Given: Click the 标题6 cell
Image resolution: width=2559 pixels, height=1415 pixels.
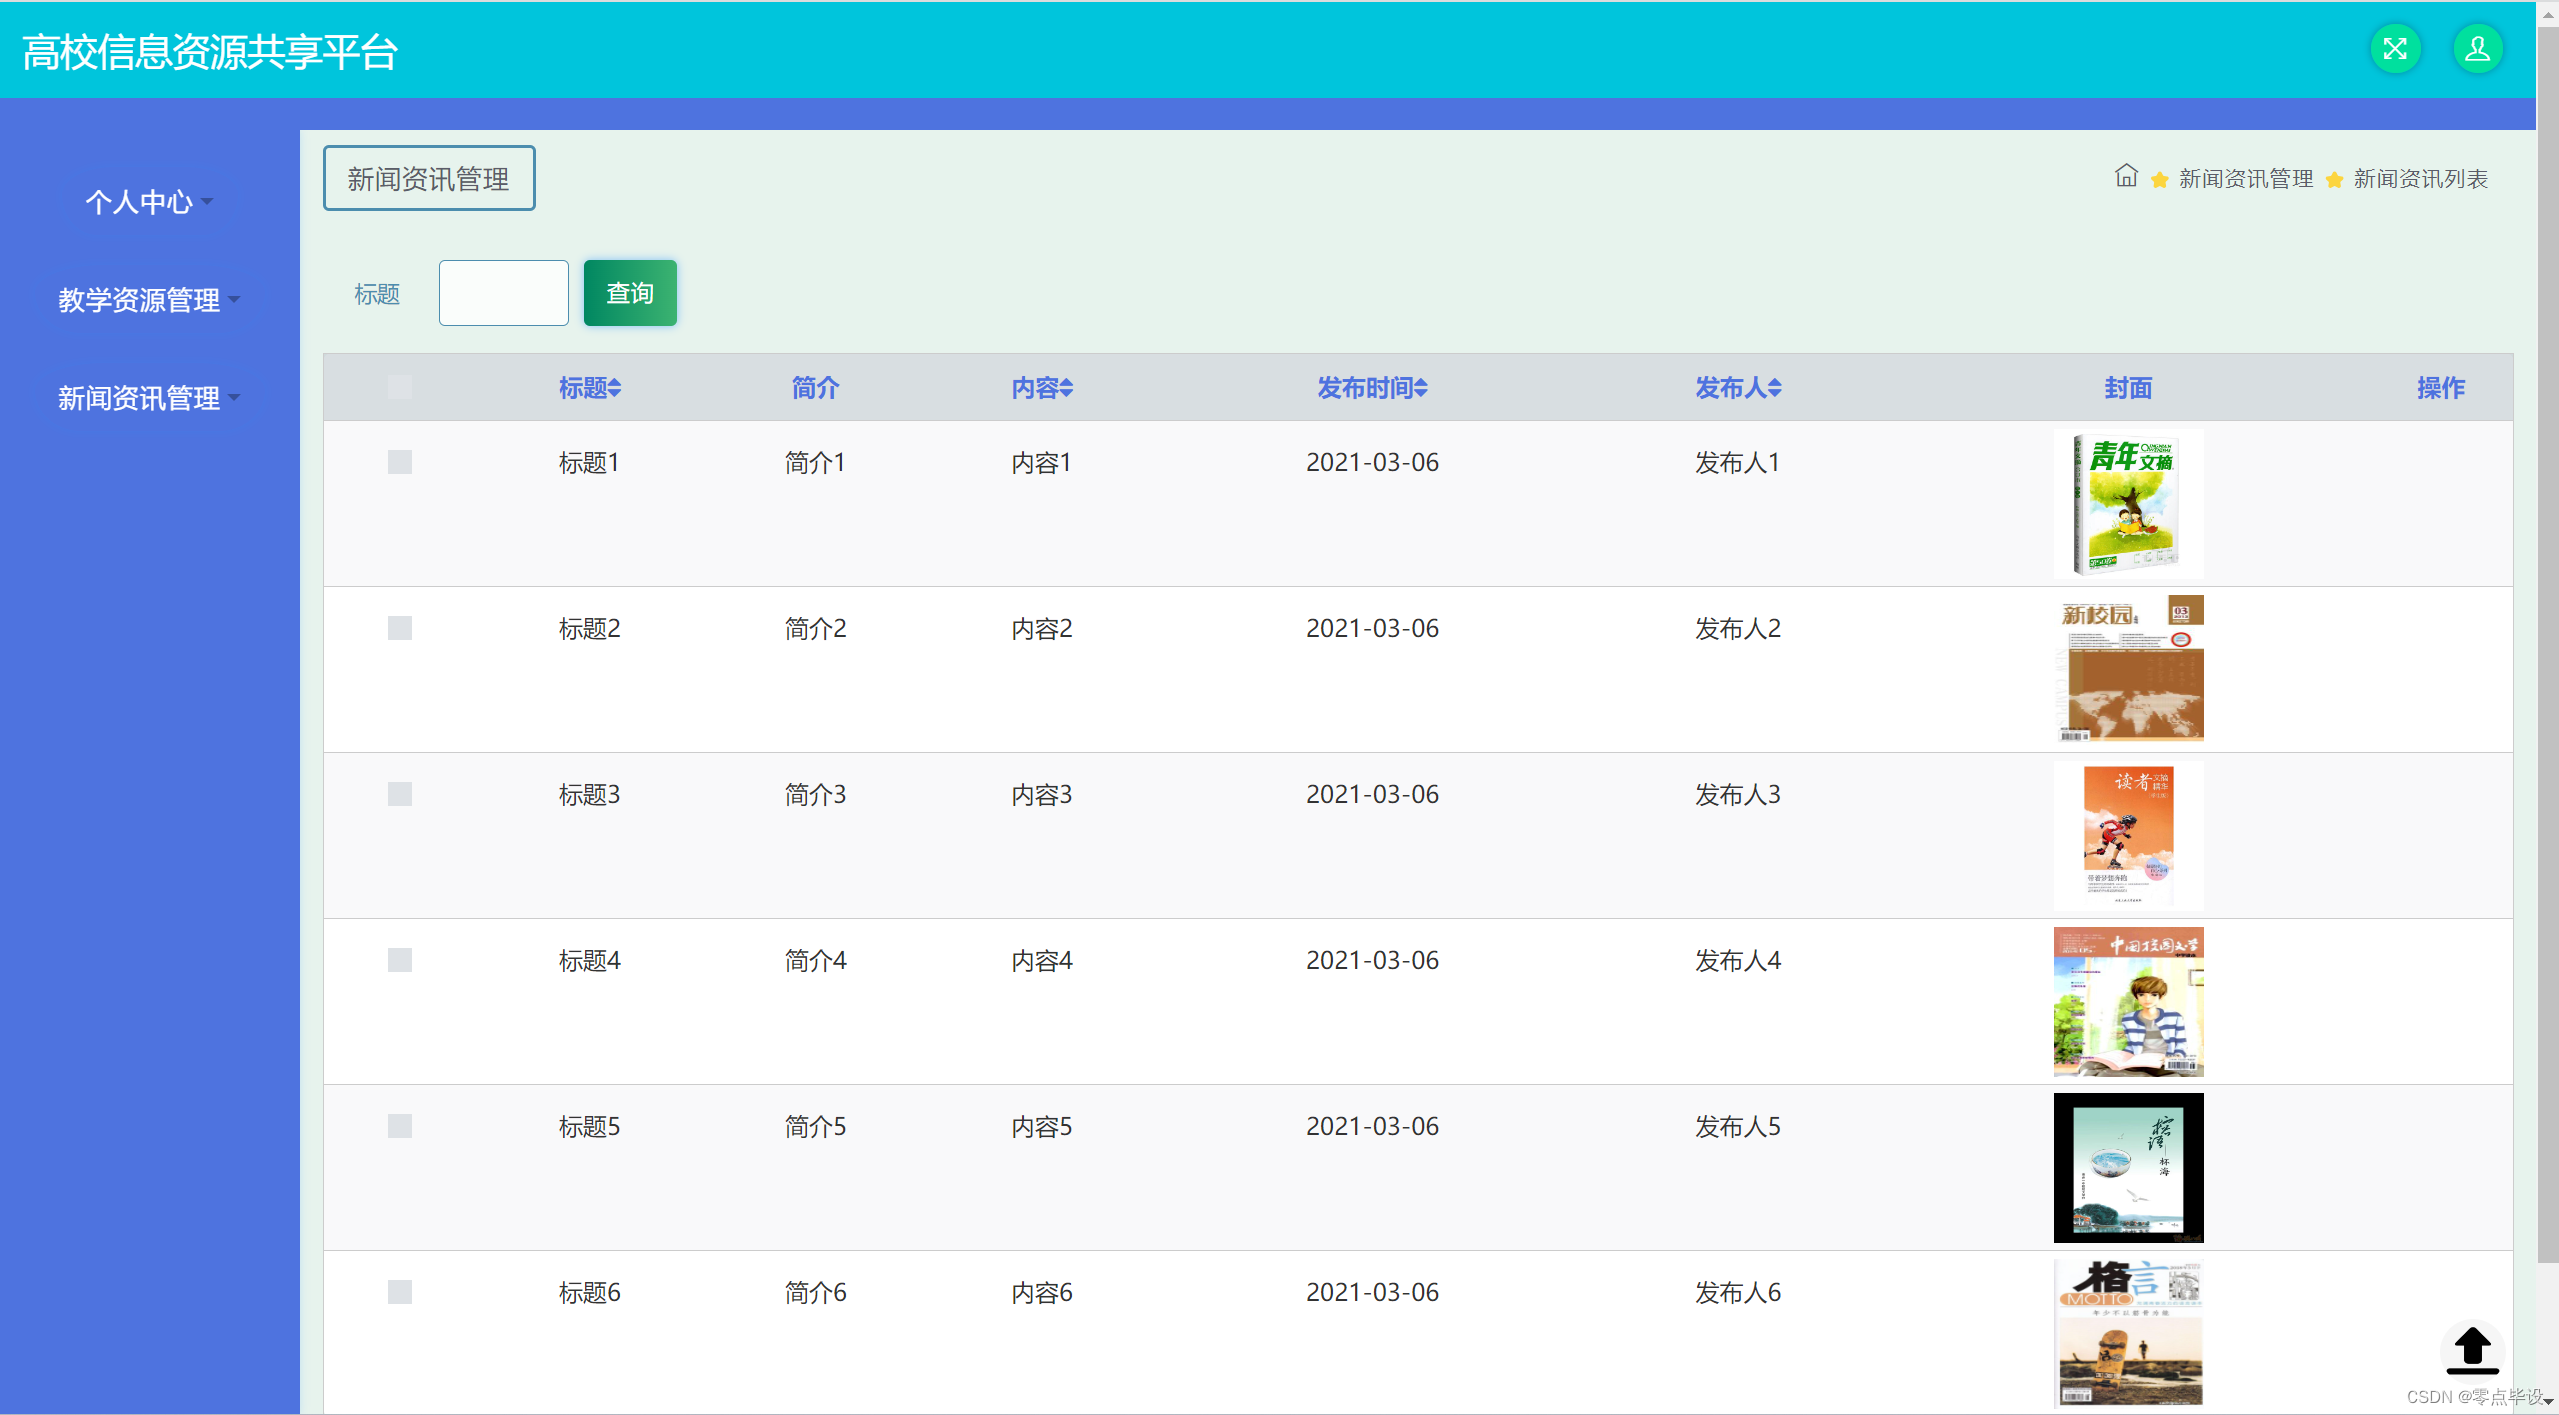Looking at the screenshot, I should (589, 1293).
